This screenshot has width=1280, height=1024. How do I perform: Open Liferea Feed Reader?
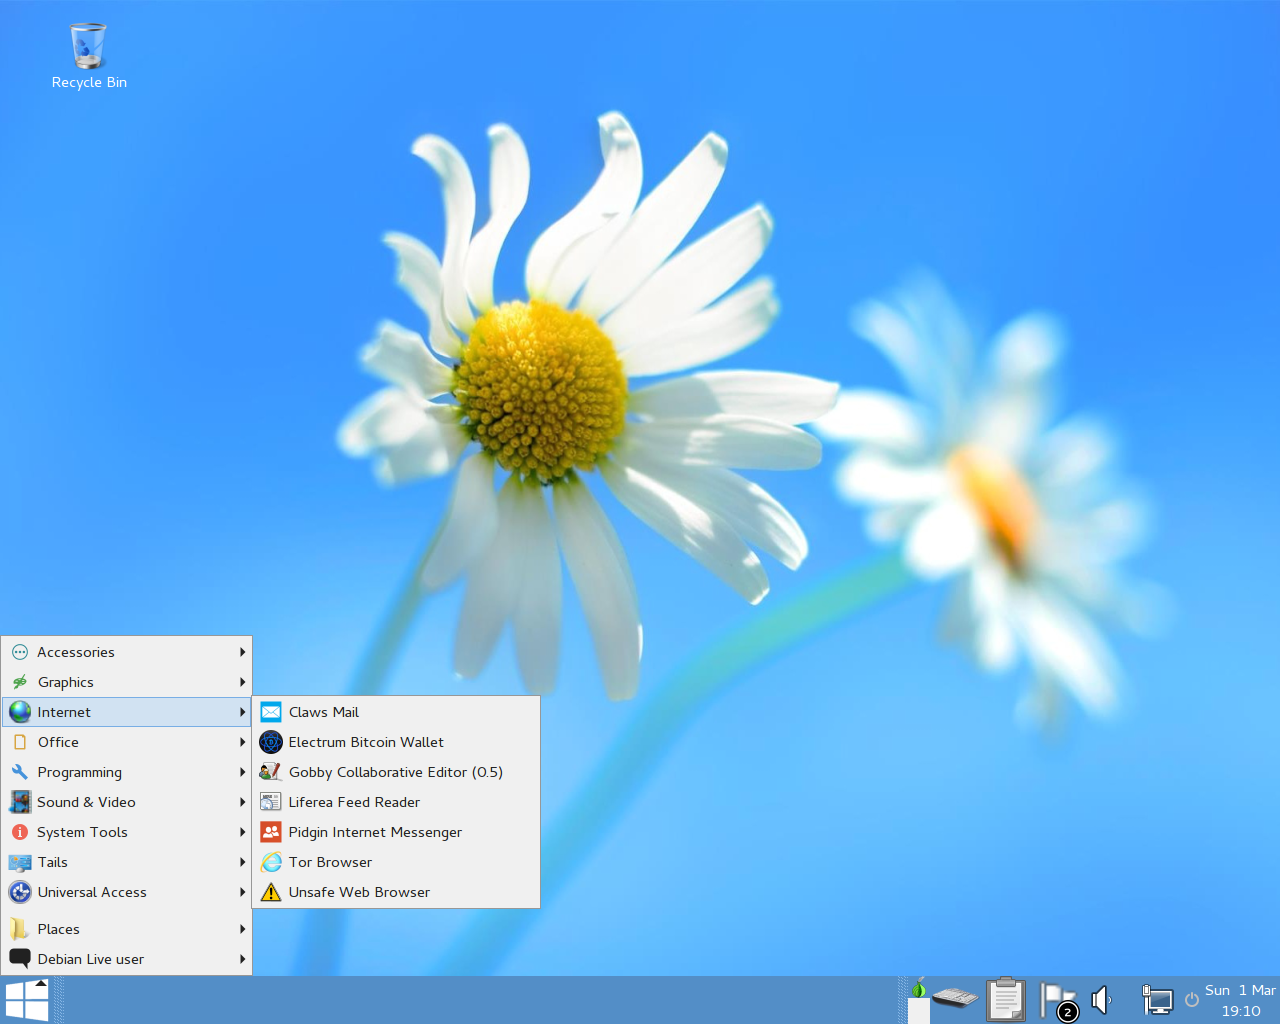[396, 802]
